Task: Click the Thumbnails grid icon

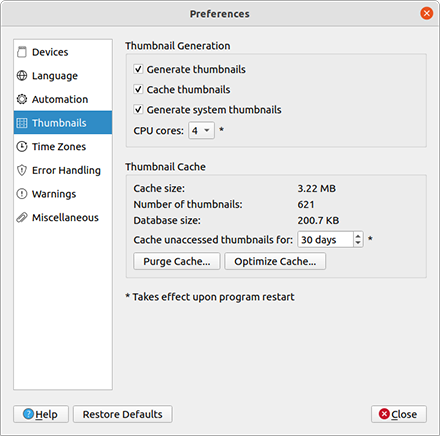Action: click(22, 123)
